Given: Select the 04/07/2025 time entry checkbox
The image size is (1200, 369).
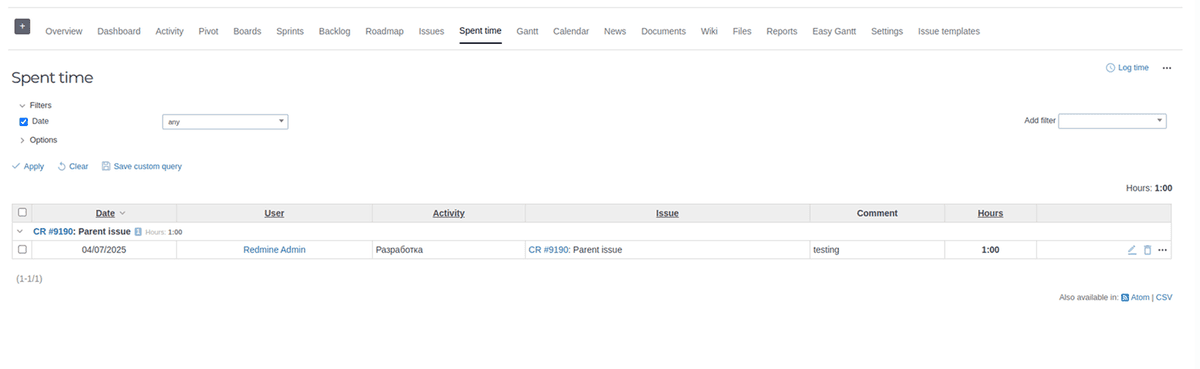Looking at the screenshot, I should click(x=23, y=249).
